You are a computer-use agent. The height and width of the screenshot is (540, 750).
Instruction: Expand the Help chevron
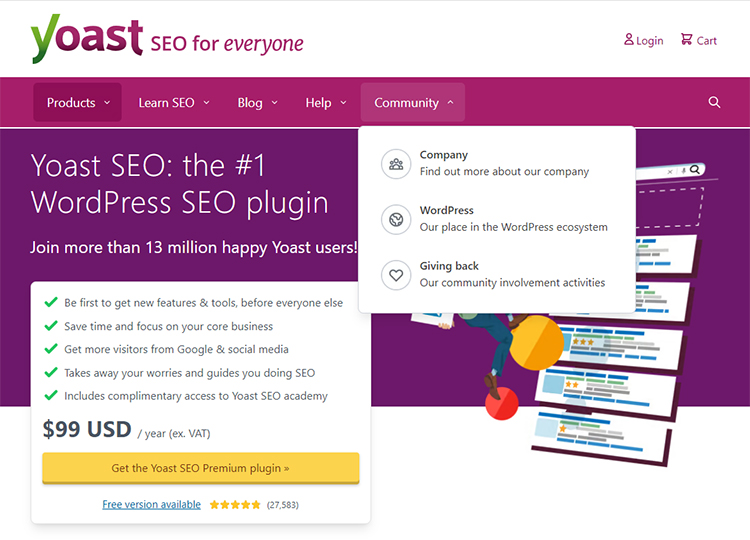click(343, 102)
